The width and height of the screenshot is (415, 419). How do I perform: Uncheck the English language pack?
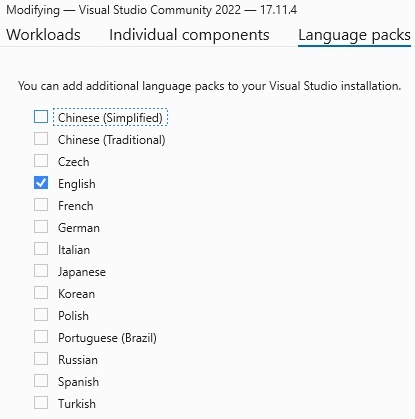[x=41, y=183]
